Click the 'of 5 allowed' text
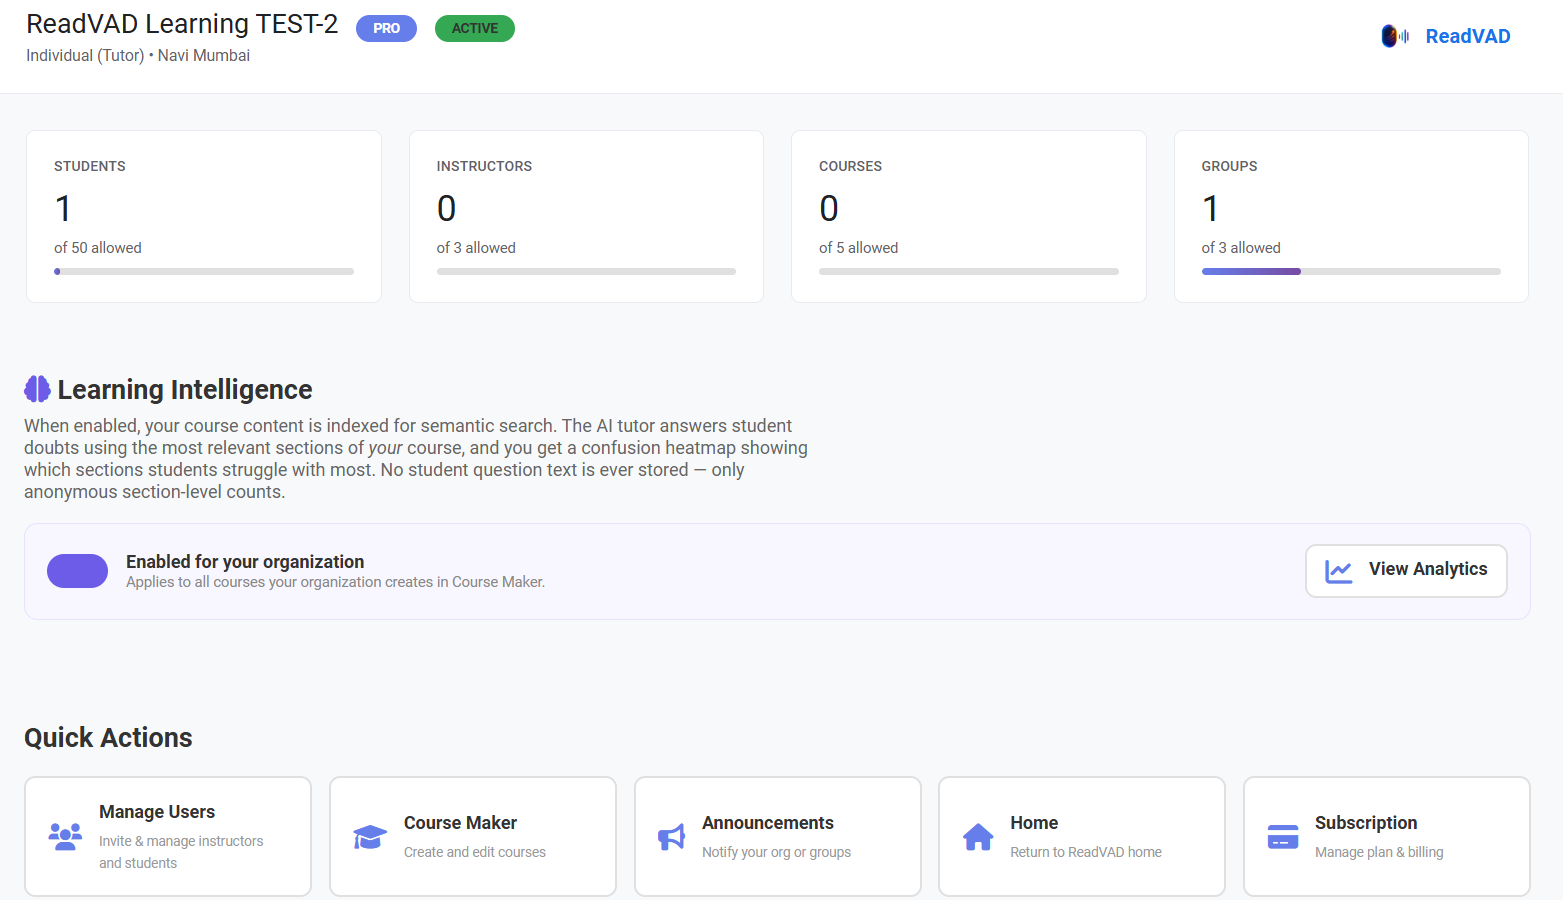This screenshot has height=900, width=1563. point(858,248)
